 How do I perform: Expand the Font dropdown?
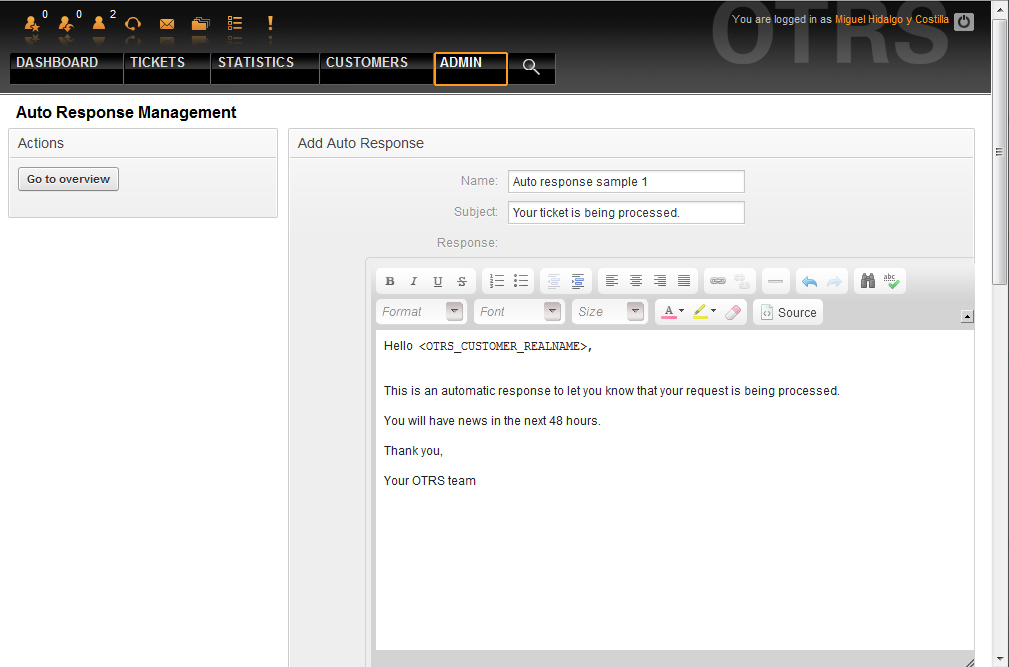519,312
